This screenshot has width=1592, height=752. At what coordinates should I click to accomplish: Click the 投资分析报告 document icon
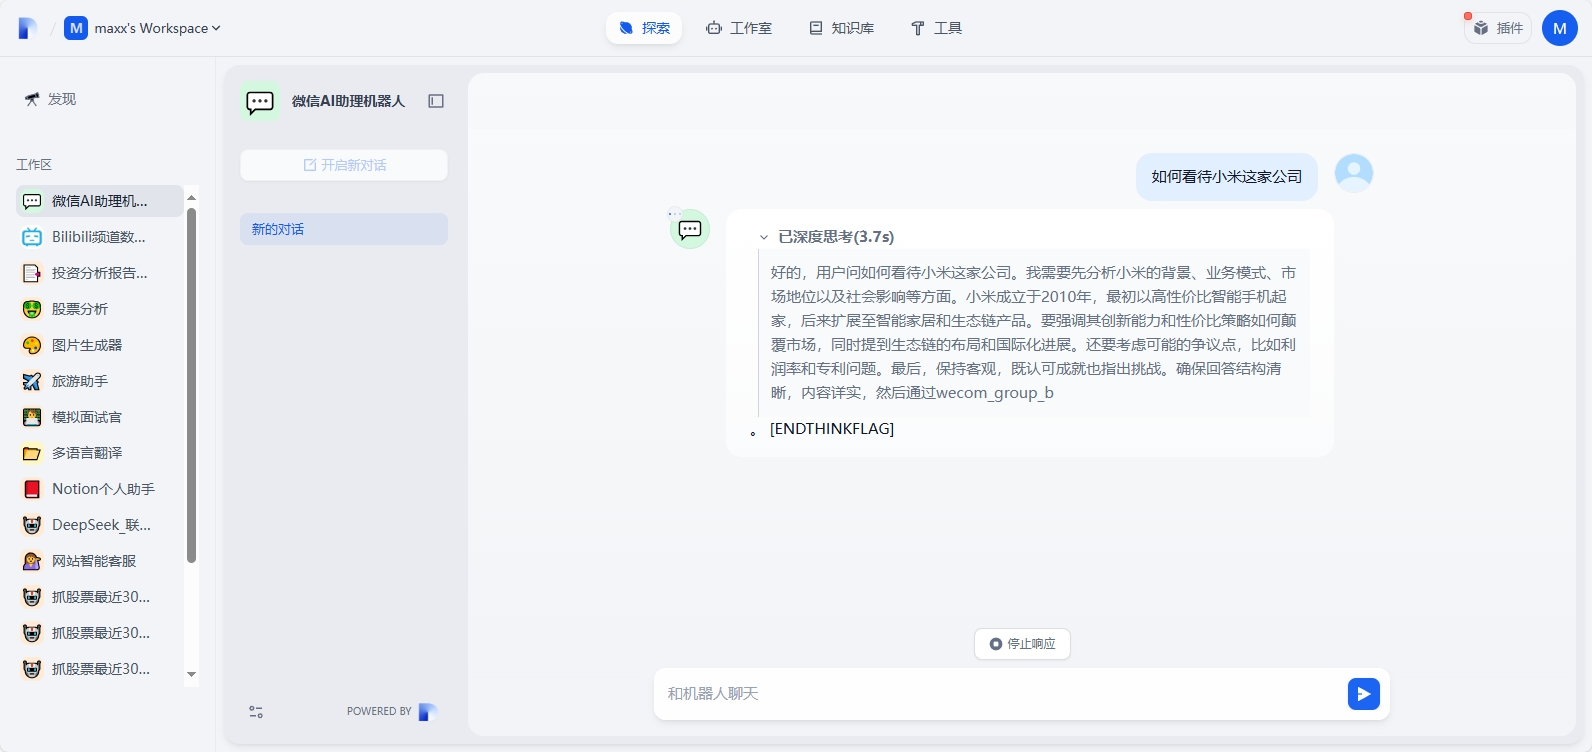point(32,273)
